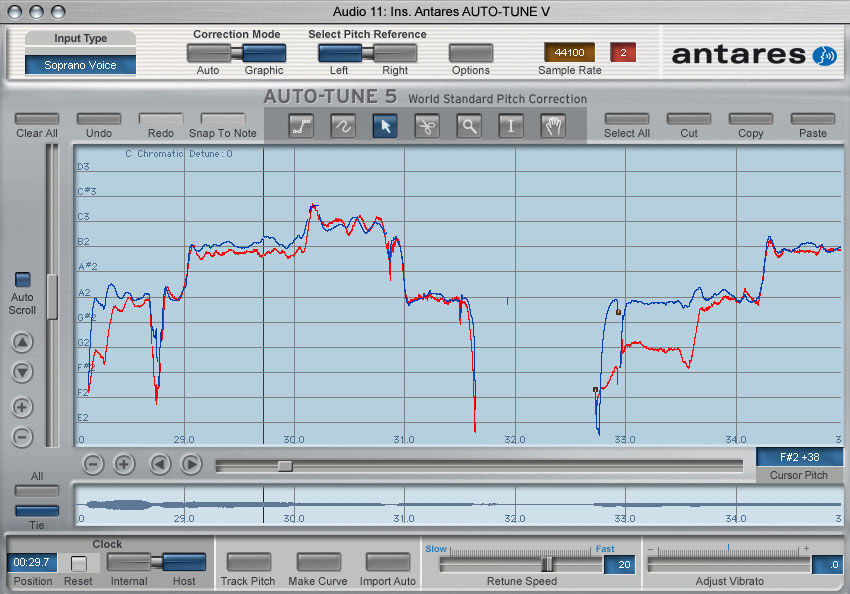Click the Adjust Vibrato value field
The image size is (850, 594).
[828, 564]
